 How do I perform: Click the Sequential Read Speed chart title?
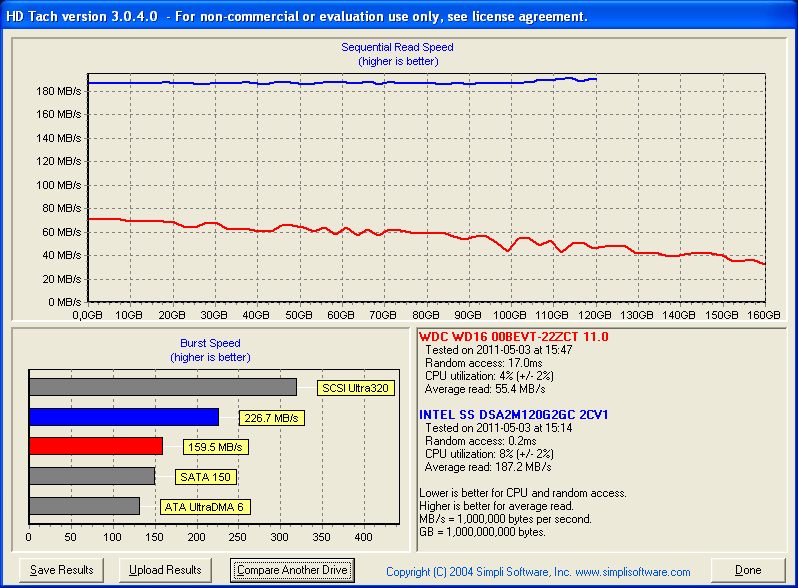(x=397, y=47)
